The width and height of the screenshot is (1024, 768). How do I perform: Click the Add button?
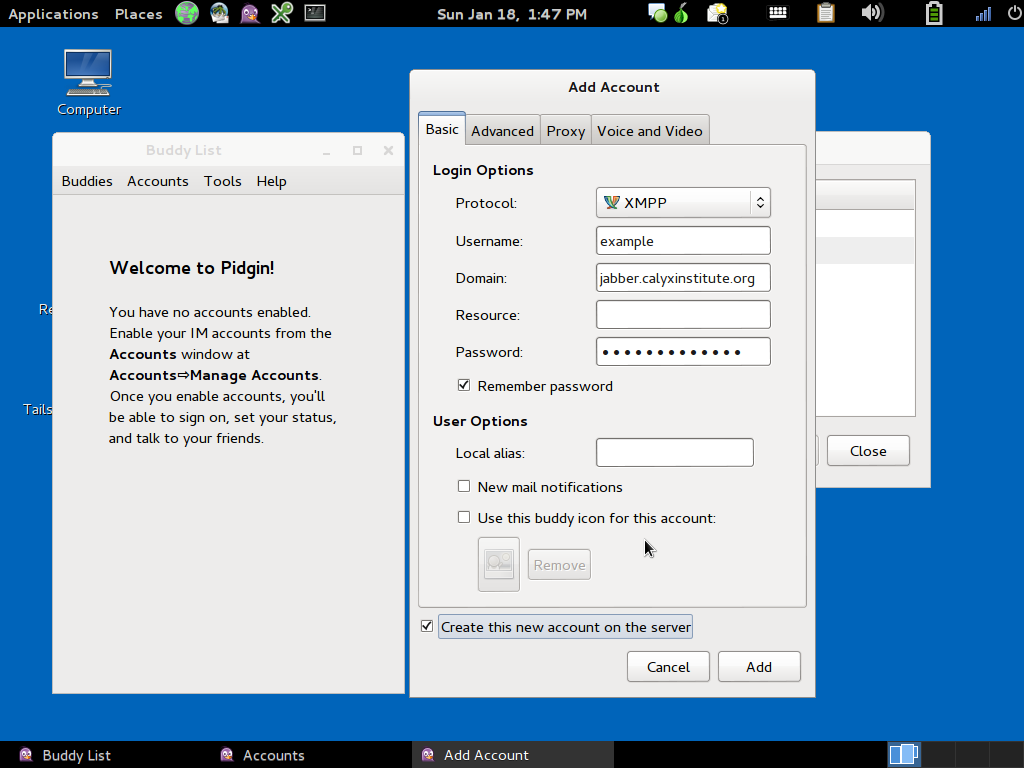[x=759, y=667]
